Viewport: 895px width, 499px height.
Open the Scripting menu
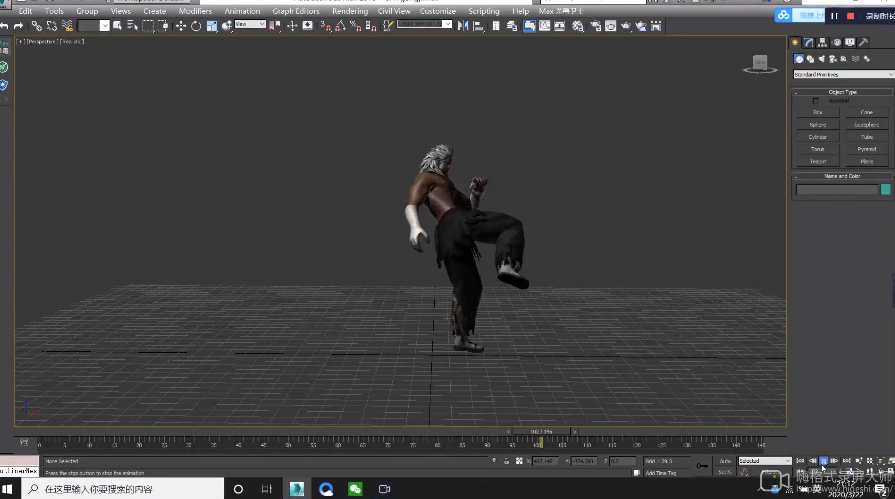(x=483, y=11)
